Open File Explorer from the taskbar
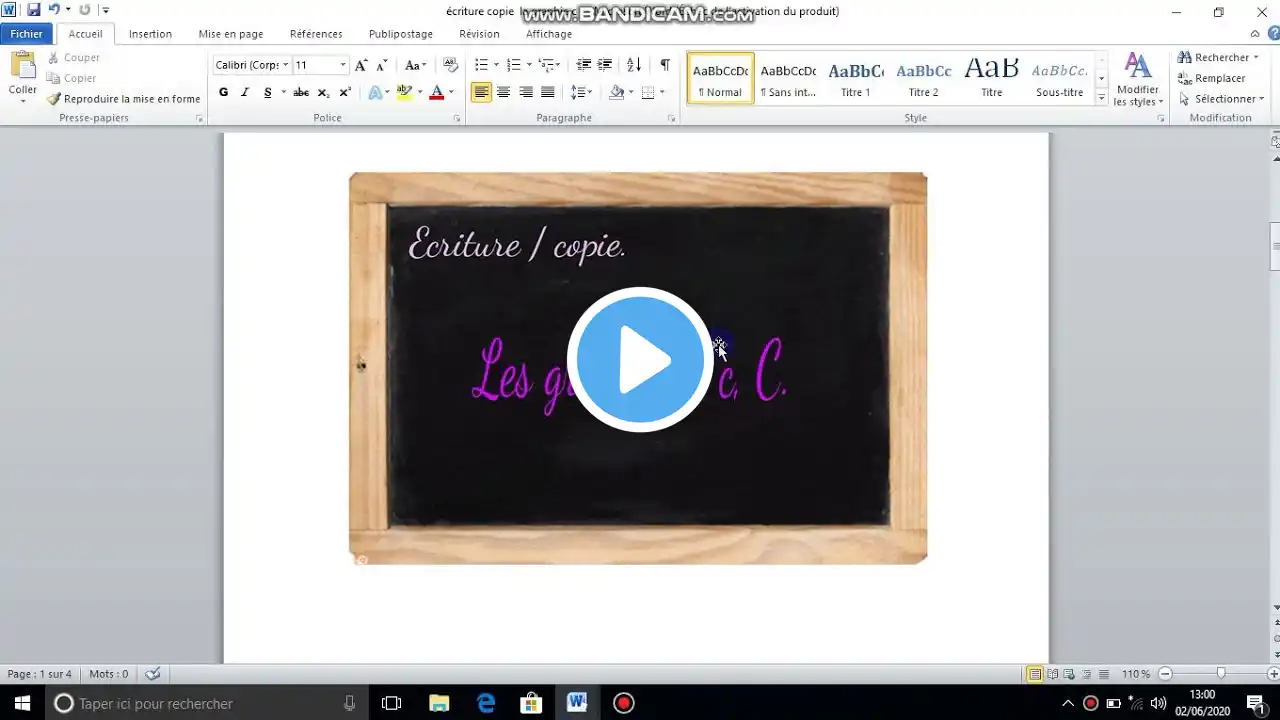Screen dimensions: 1280x720 pyautogui.click(x=439, y=703)
